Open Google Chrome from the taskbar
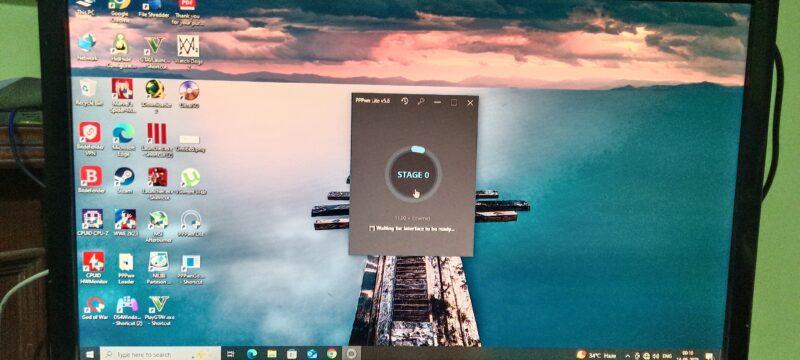The height and width of the screenshot is (360, 800). [x=332, y=353]
